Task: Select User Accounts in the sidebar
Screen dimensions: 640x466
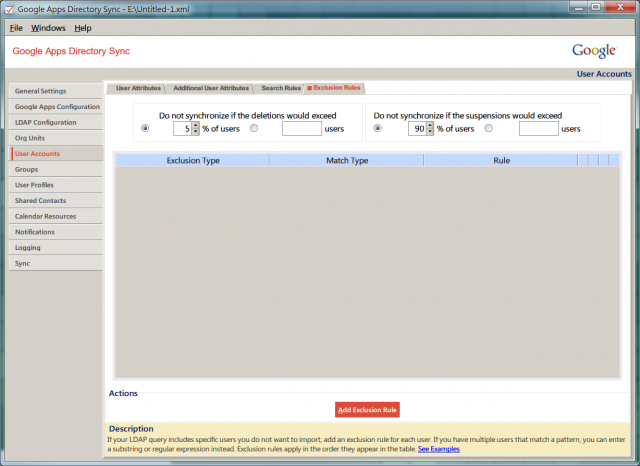Action: pyautogui.click(x=56, y=153)
